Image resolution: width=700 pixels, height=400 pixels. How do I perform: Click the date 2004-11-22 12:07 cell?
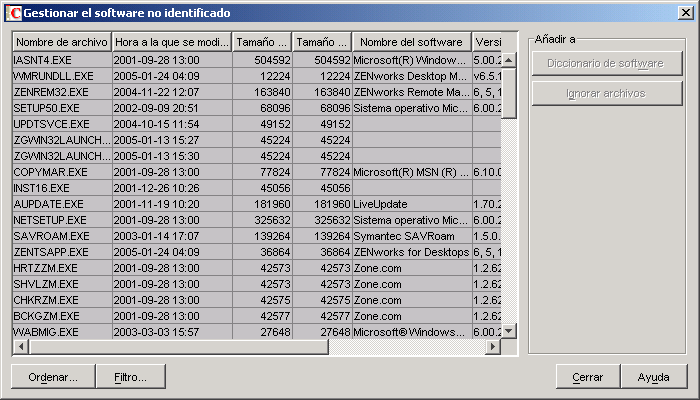pyautogui.click(x=172, y=92)
